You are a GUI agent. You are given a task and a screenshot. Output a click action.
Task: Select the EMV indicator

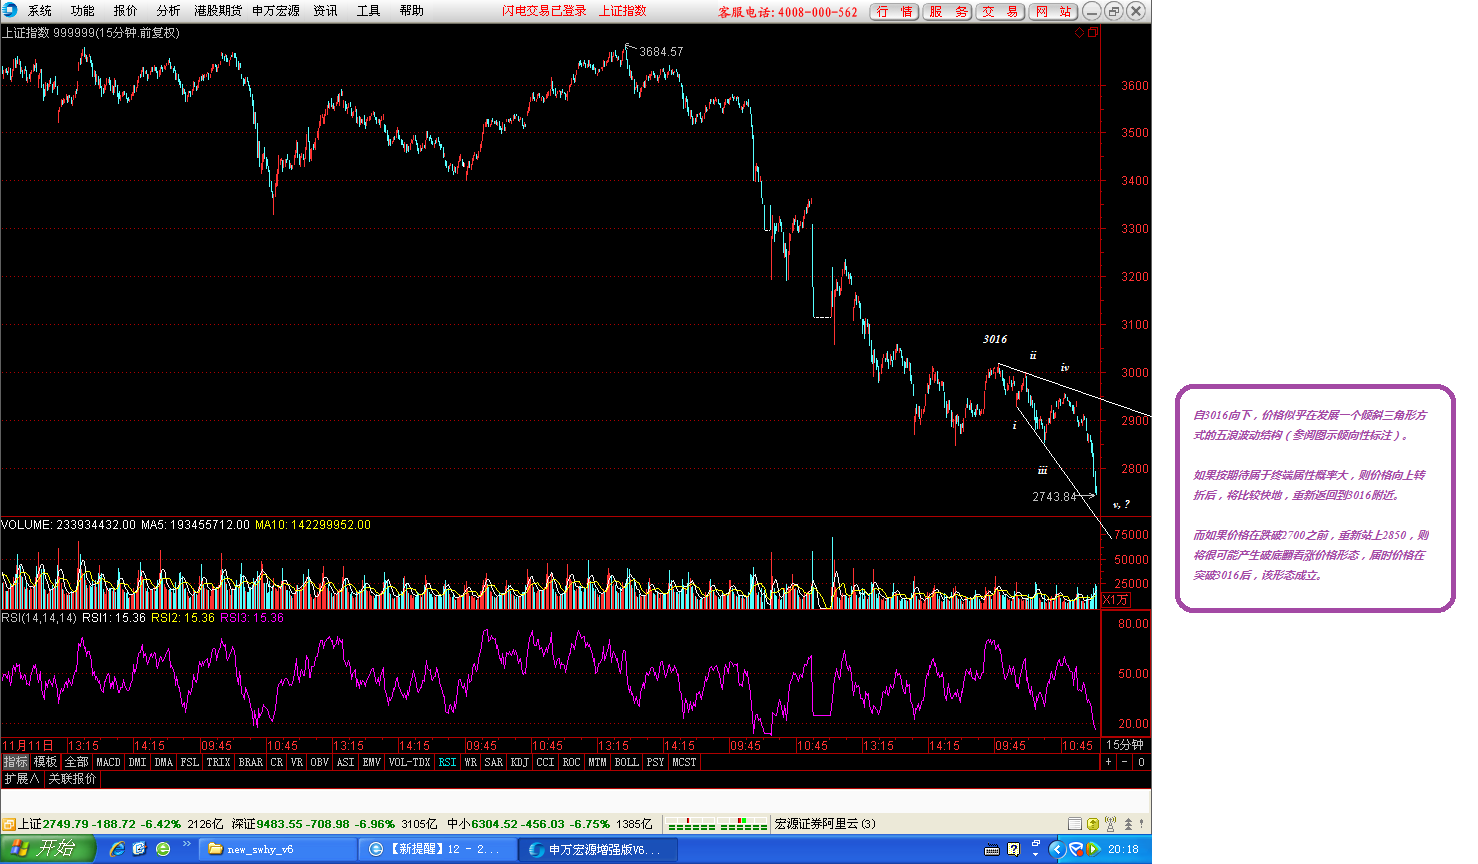coord(371,762)
